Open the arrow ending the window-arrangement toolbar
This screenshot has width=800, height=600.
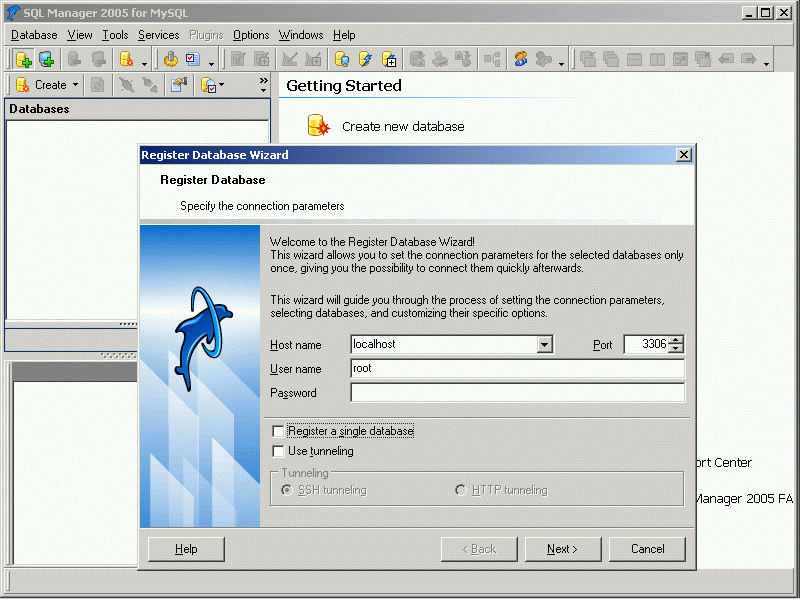tap(766, 64)
